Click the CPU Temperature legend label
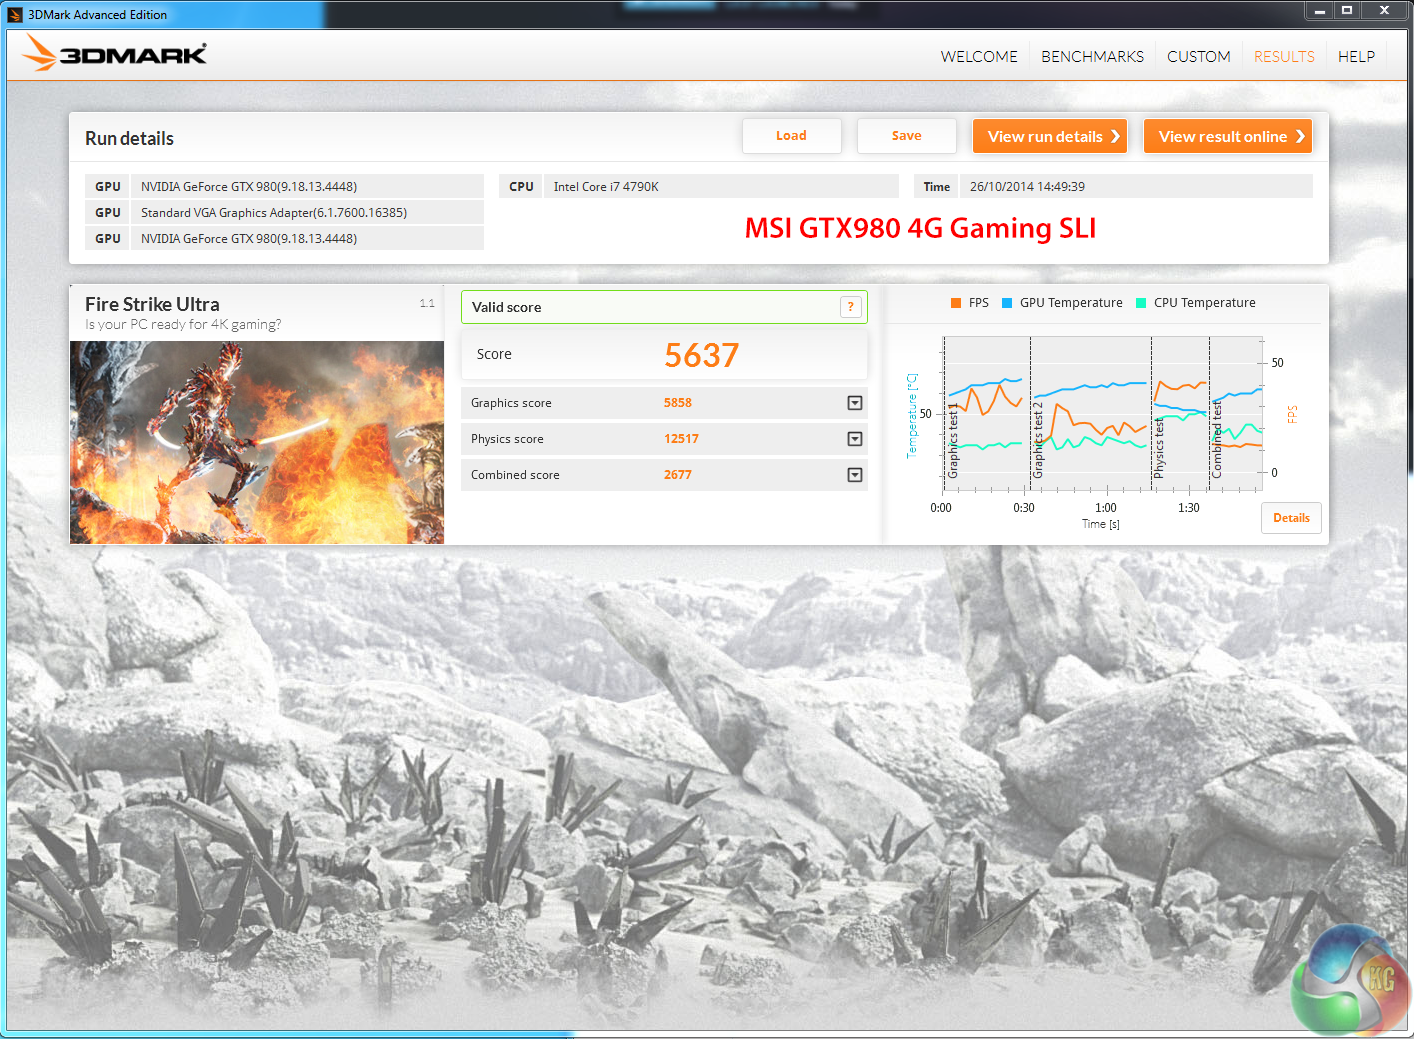1414x1039 pixels. pos(1205,303)
